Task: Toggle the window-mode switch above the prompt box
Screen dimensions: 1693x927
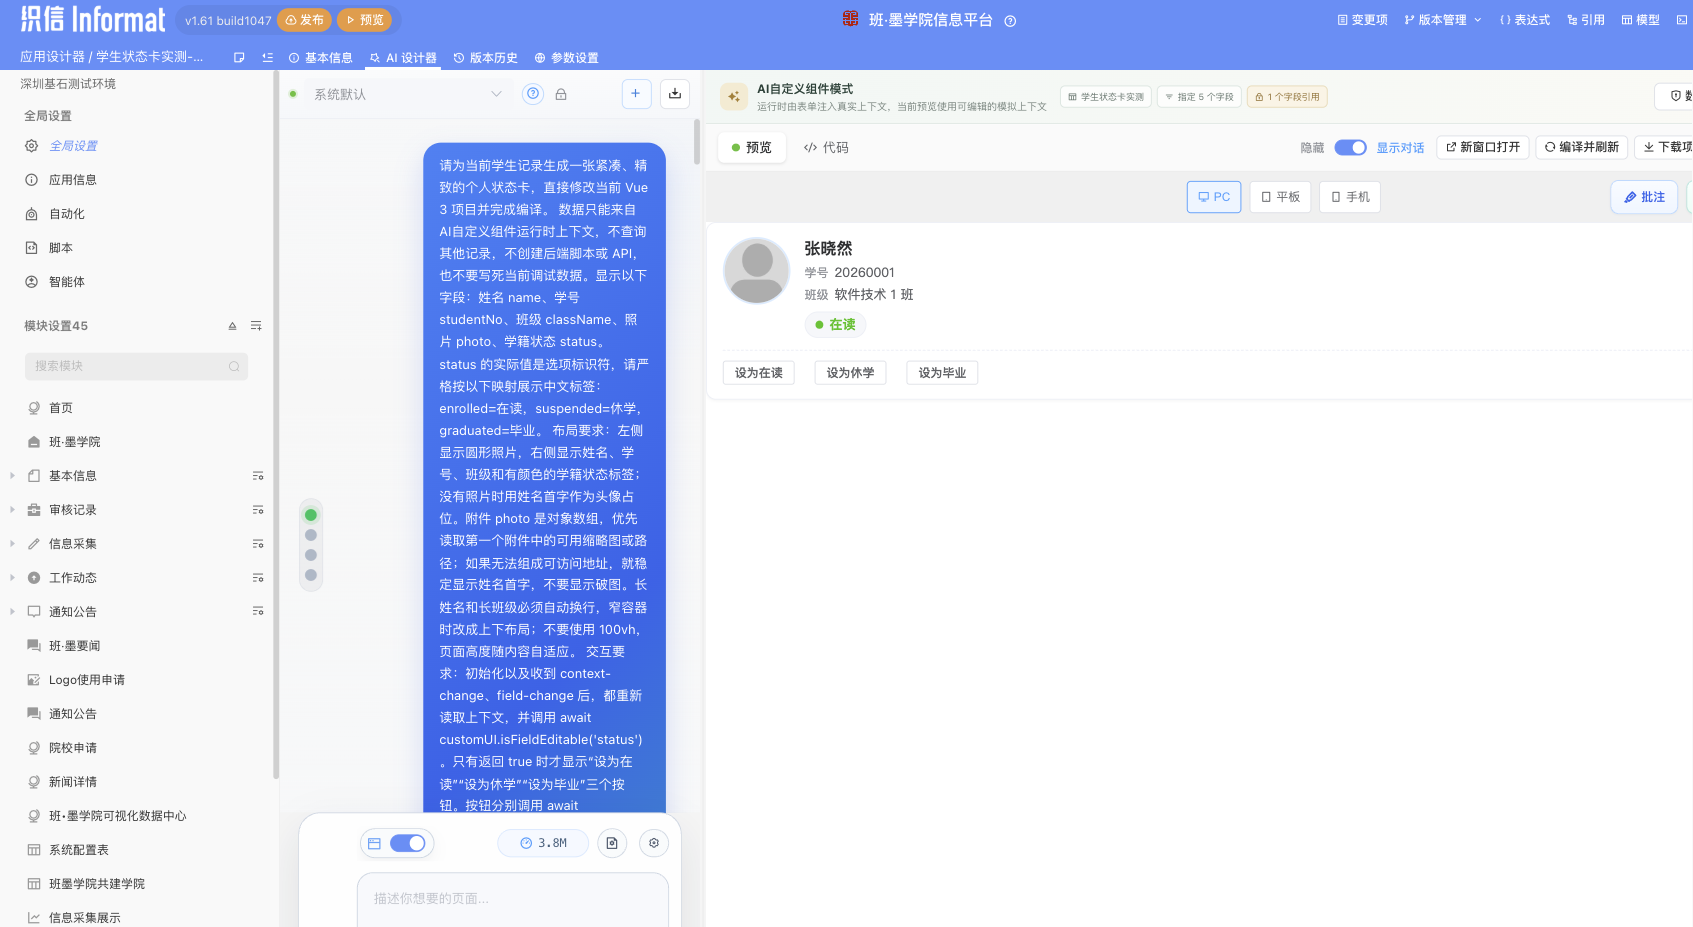Action: [407, 843]
